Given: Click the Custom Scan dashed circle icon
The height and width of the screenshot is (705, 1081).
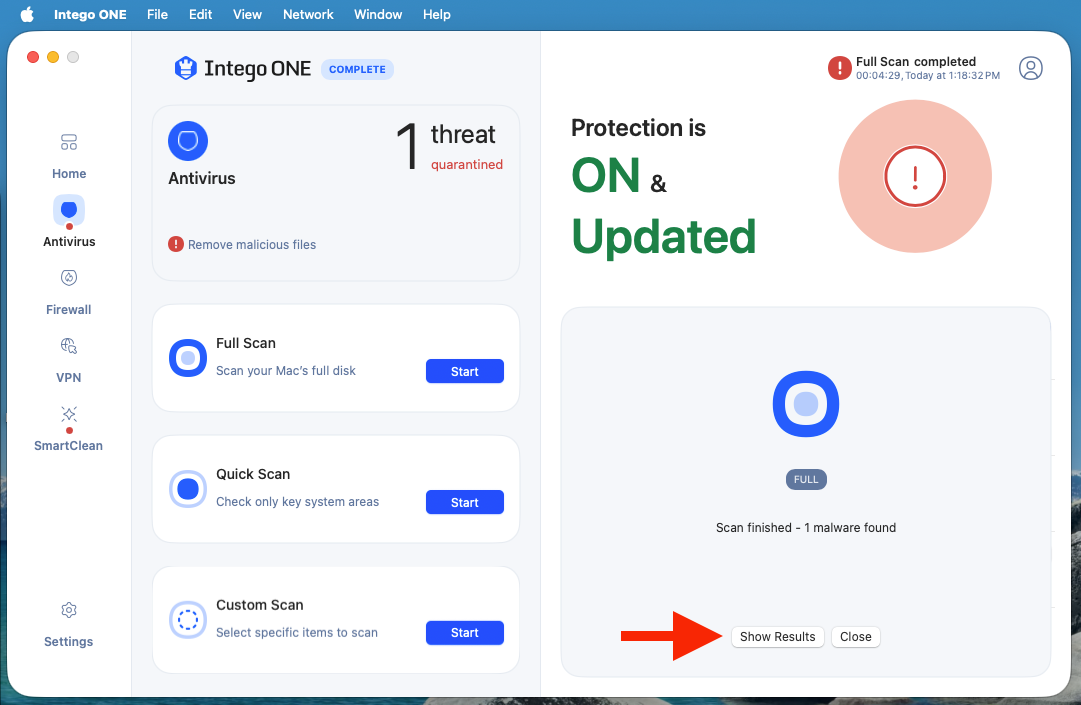Looking at the screenshot, I should 188,620.
